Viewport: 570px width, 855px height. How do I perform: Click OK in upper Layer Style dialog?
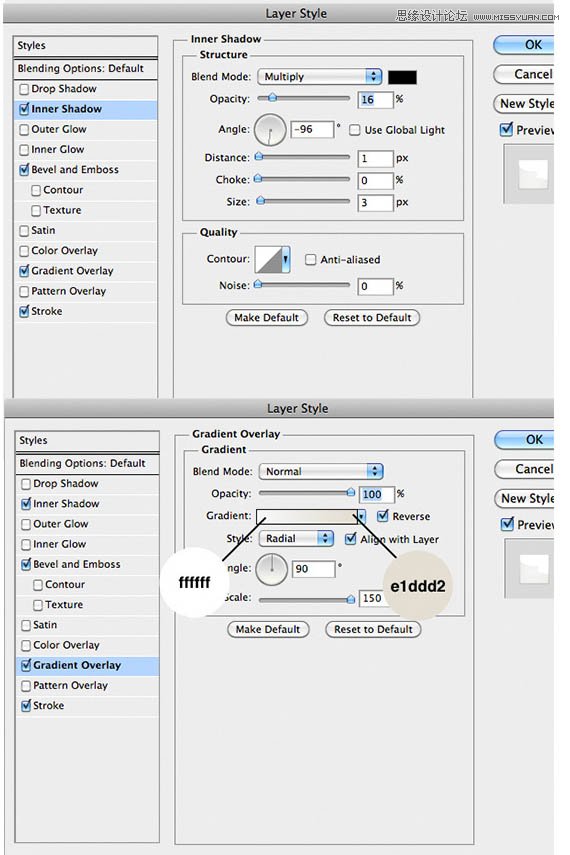coord(524,45)
